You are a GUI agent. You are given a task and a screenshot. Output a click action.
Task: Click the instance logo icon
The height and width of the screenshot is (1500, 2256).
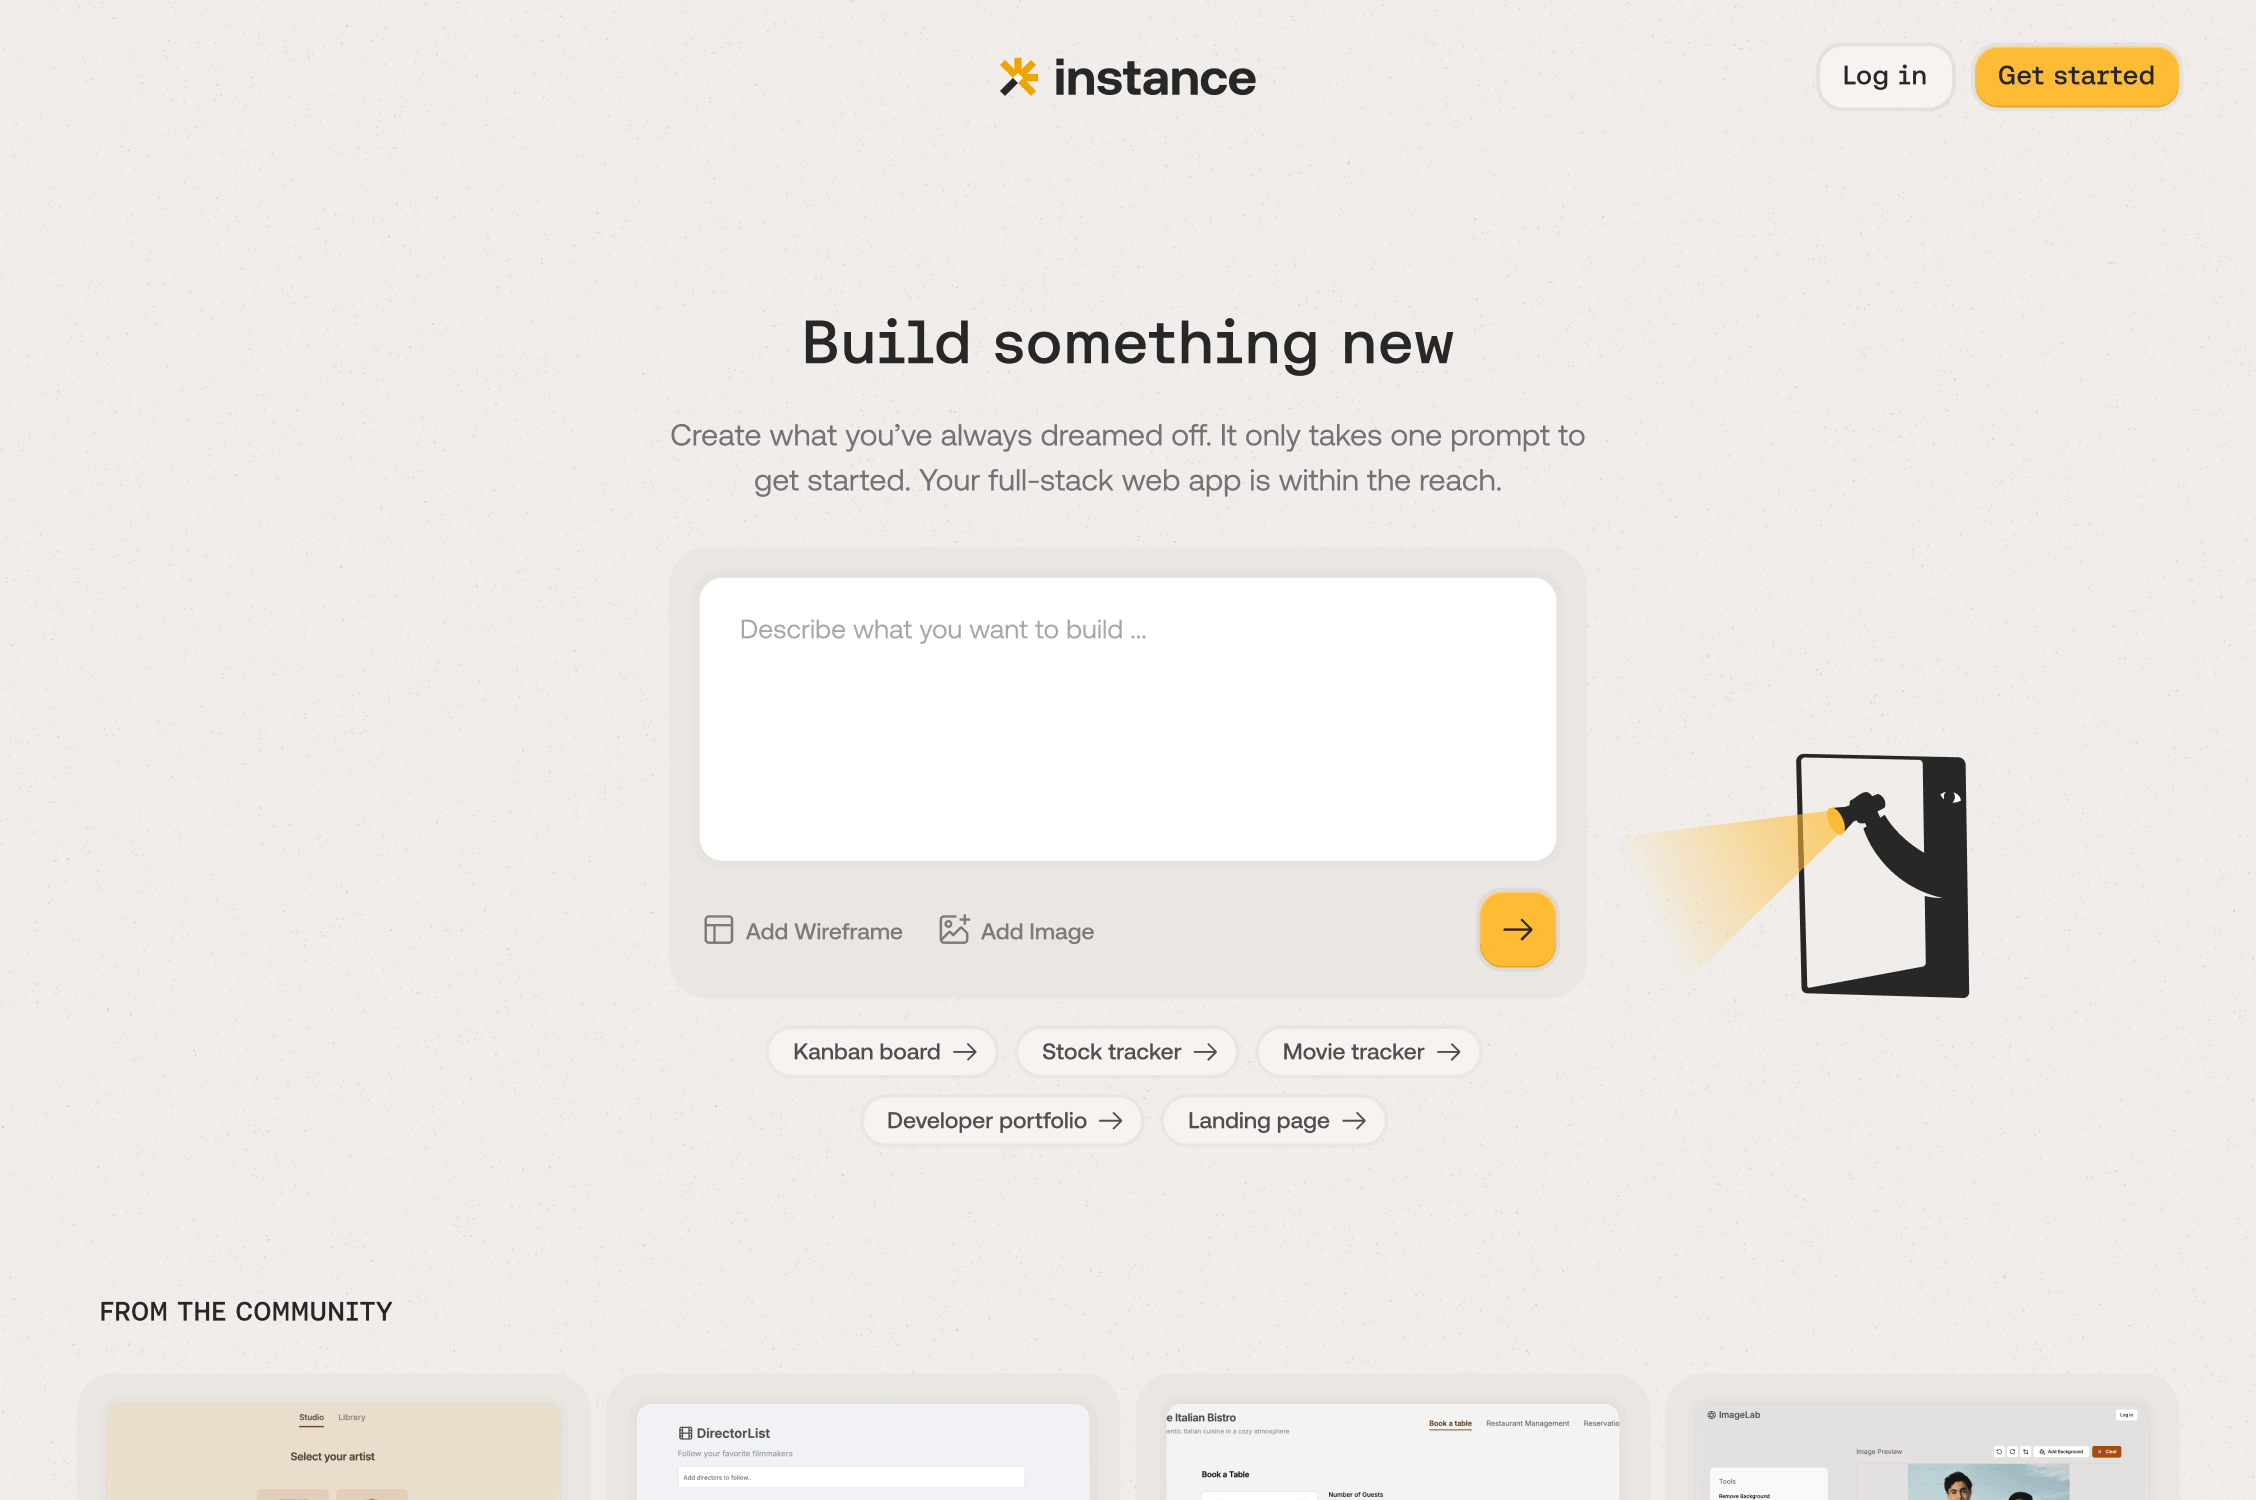[x=1019, y=77]
